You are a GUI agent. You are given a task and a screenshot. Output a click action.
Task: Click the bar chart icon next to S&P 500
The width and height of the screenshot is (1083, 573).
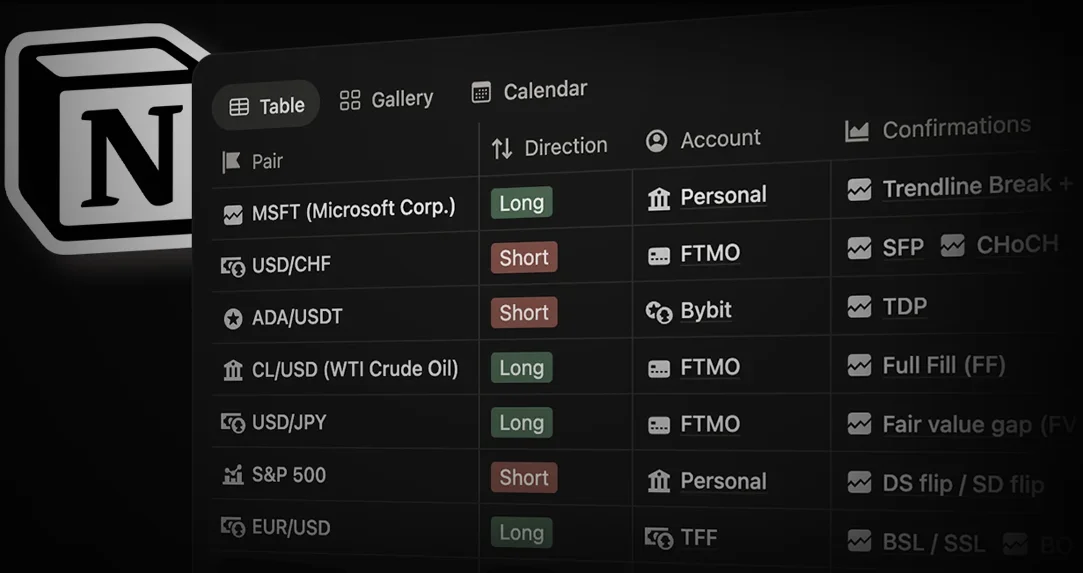click(x=233, y=475)
